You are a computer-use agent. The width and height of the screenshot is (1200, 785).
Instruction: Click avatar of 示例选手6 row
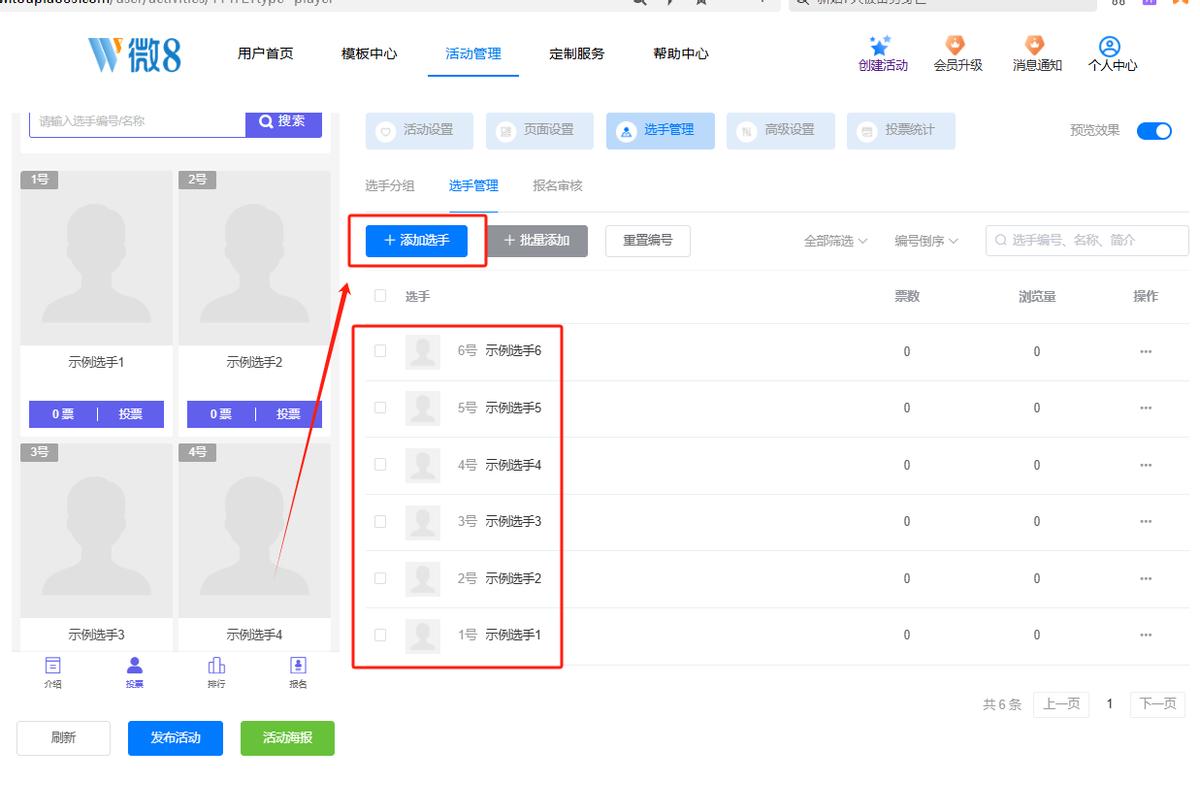tap(423, 351)
